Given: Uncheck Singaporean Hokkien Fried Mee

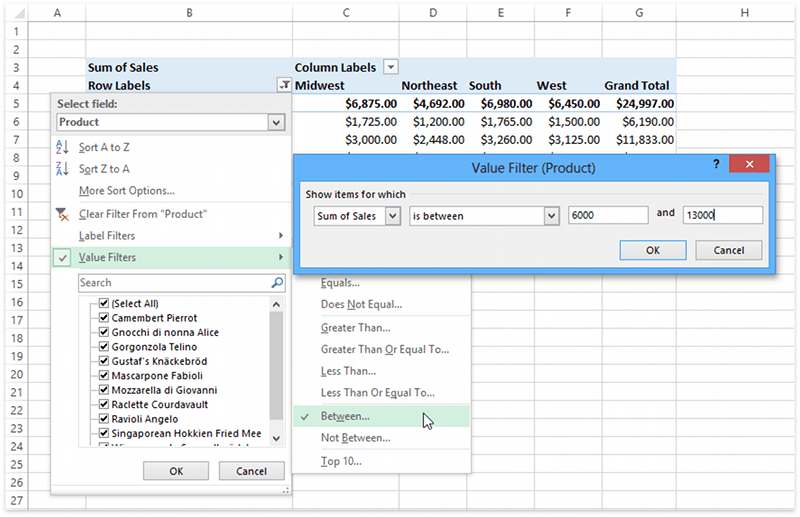Looking at the screenshot, I should pos(104,433).
